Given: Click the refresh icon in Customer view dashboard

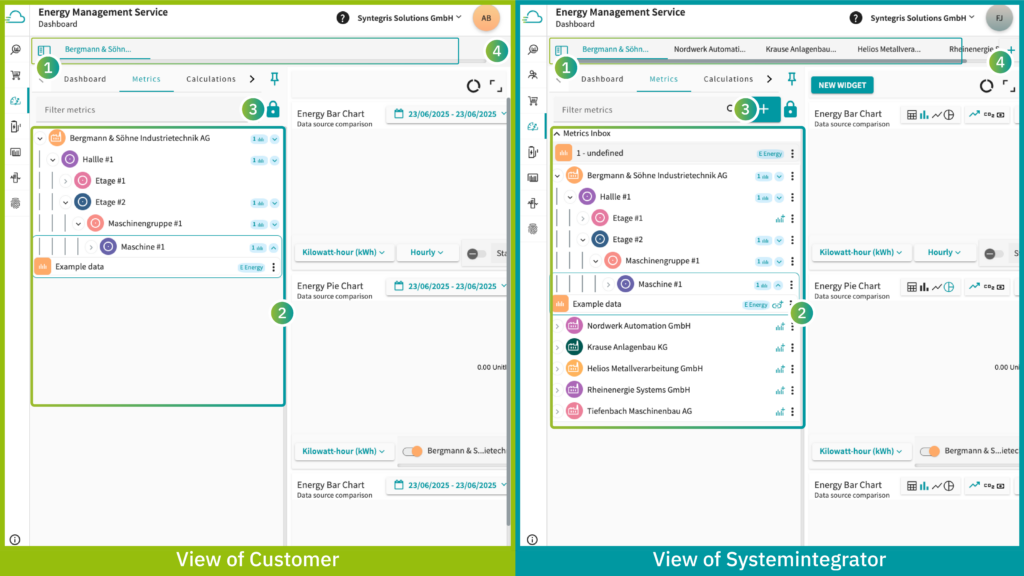Looking at the screenshot, I should click(473, 86).
